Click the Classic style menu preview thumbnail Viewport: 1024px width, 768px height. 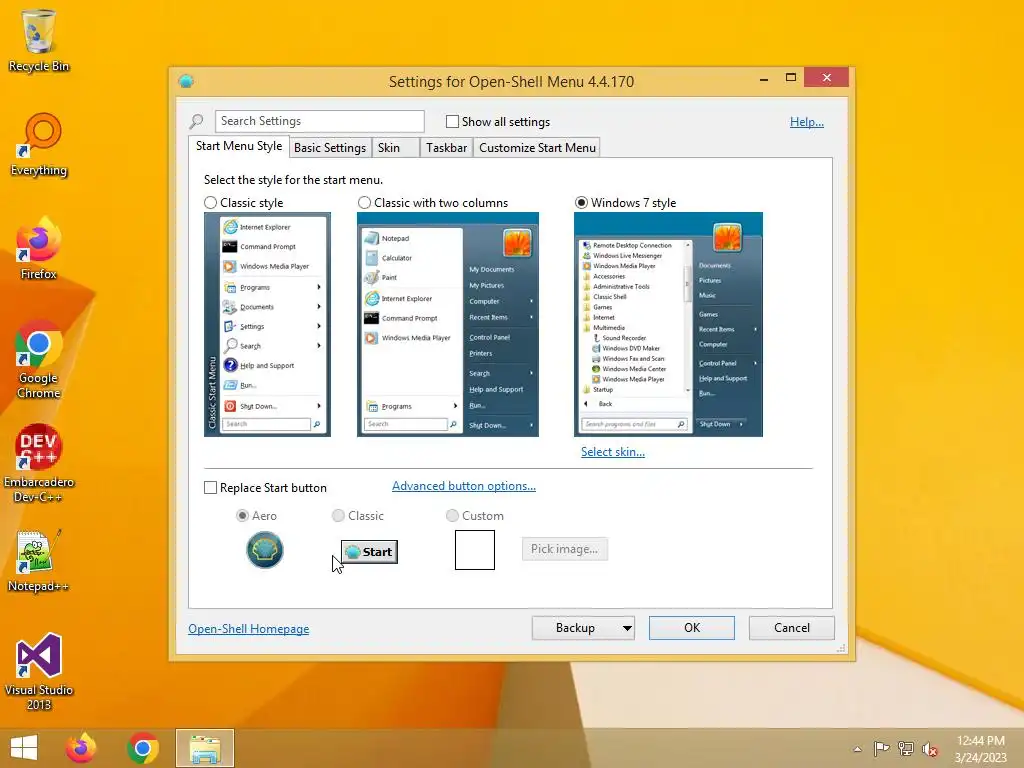pos(267,325)
